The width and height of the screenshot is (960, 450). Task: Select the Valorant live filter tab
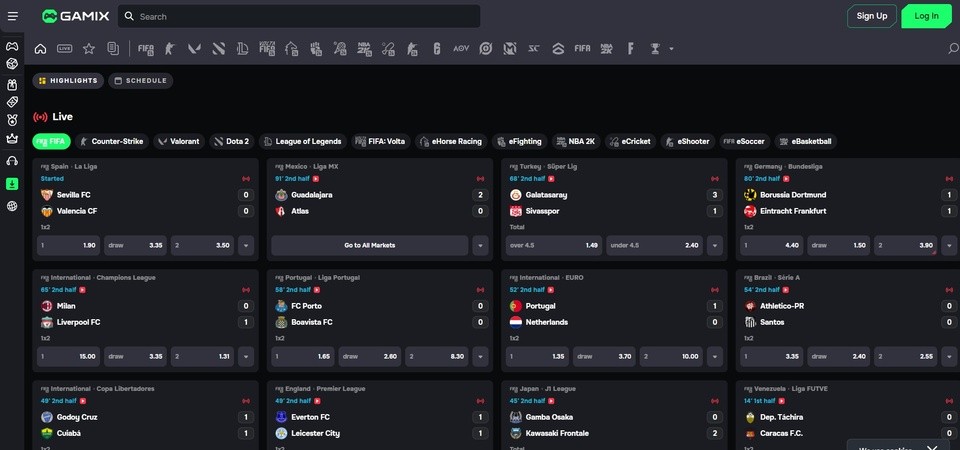coord(179,141)
